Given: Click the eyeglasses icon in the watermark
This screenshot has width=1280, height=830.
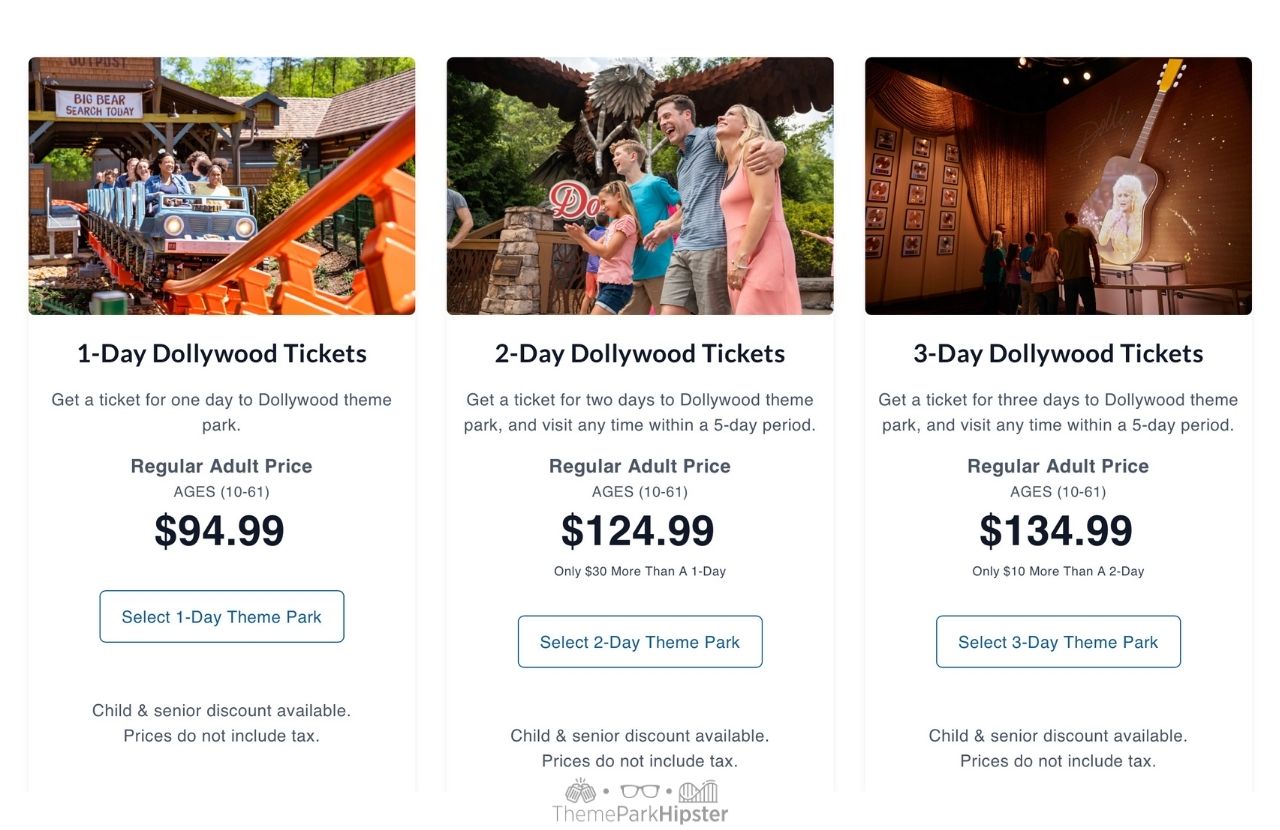Looking at the screenshot, I should coord(640,792).
